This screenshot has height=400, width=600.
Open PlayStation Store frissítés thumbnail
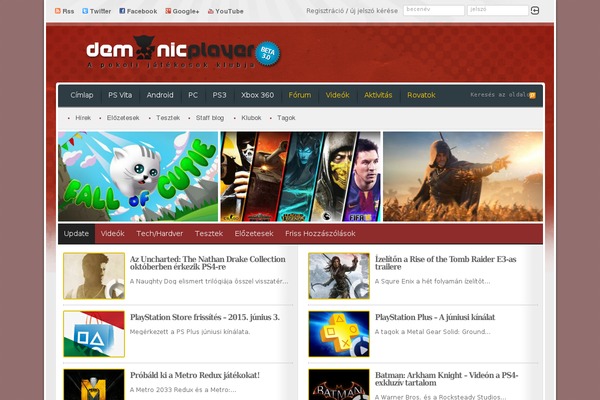point(94,334)
